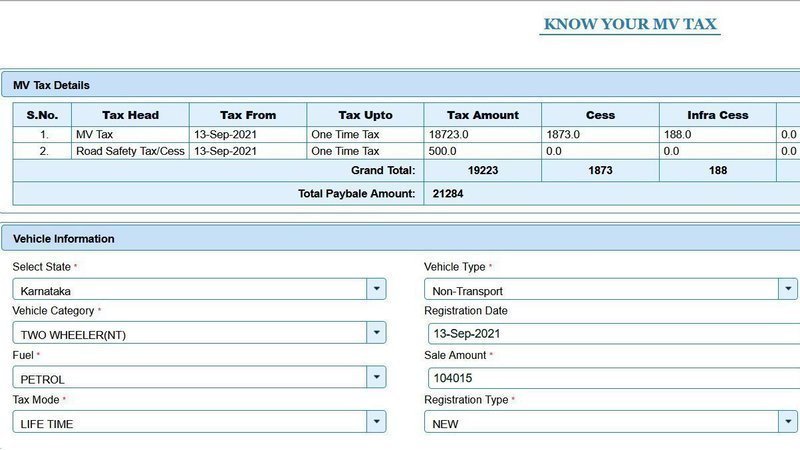Click the Registration Date input field

click(612, 333)
